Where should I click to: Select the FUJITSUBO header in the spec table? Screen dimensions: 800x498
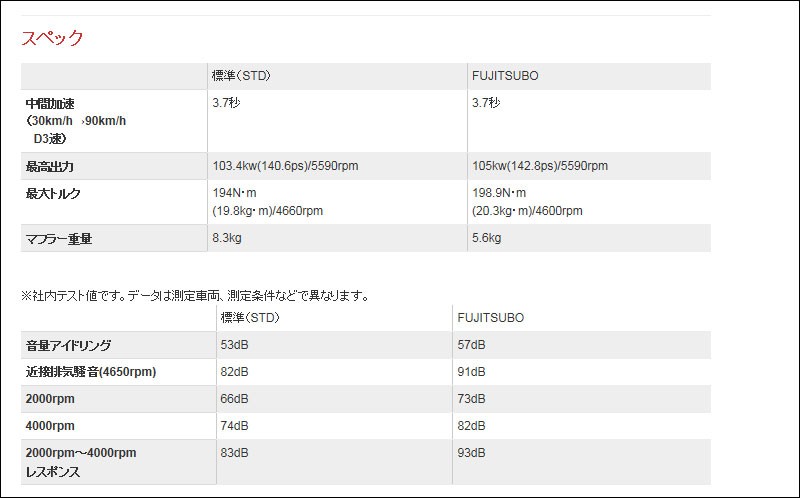[x=505, y=76]
